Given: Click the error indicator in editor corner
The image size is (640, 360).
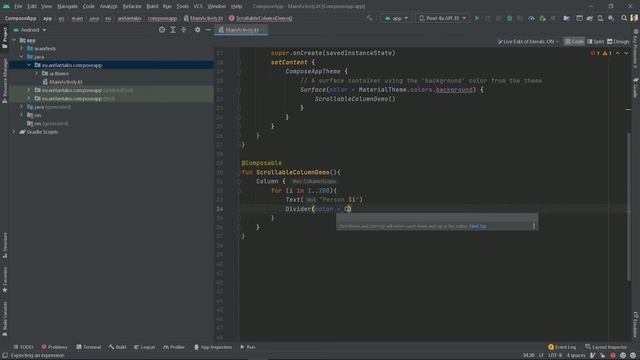Looking at the screenshot, I should click(x=595, y=53).
